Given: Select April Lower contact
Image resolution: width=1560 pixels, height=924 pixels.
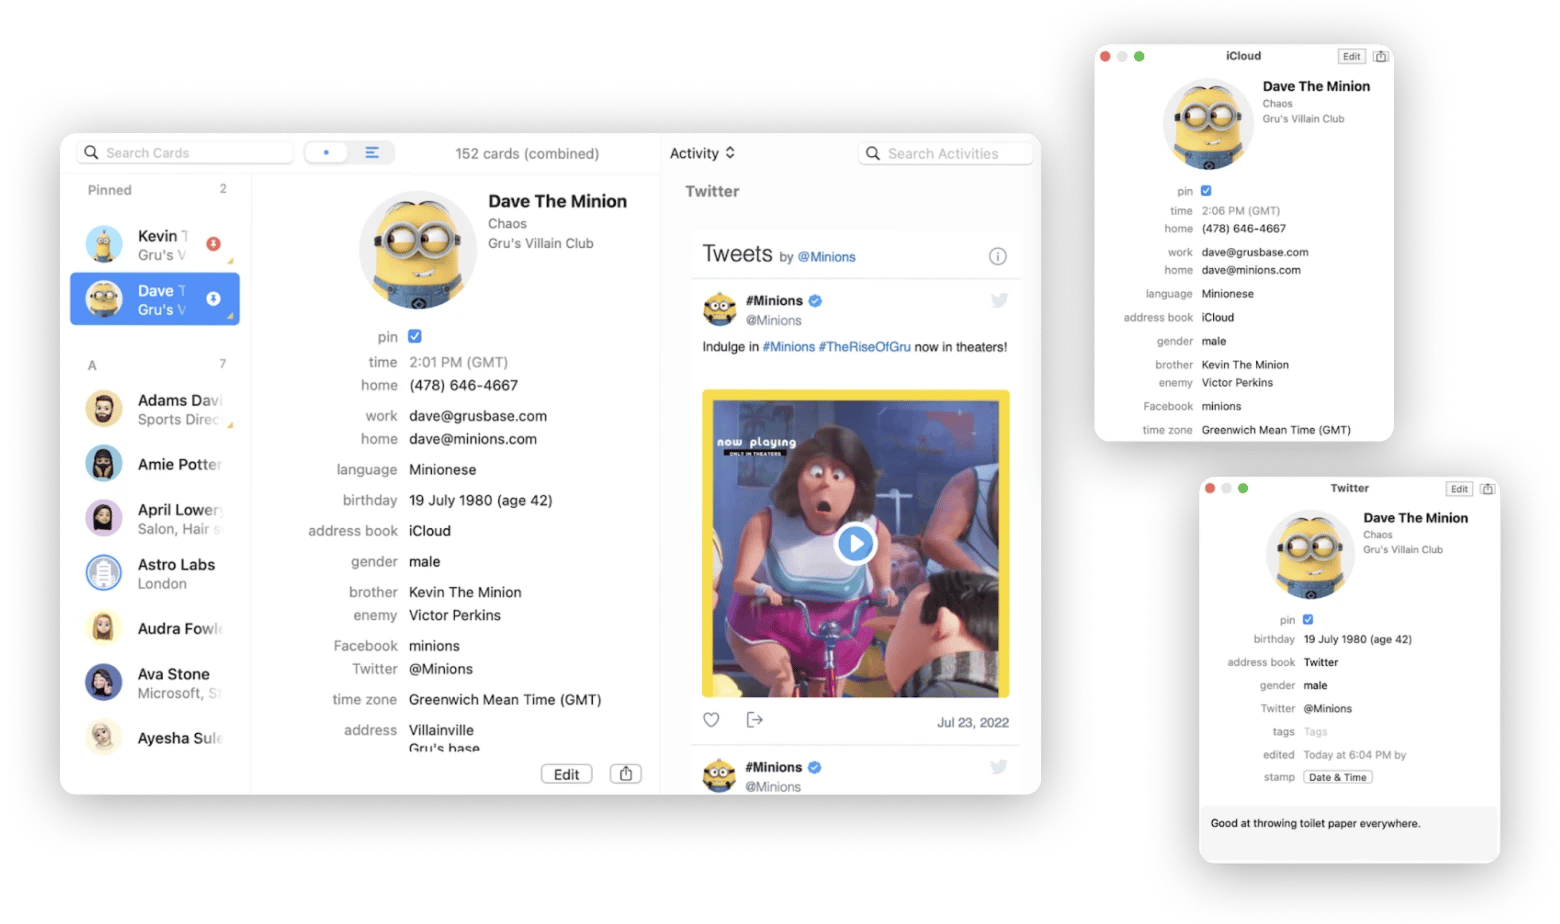Looking at the screenshot, I should point(155,519).
